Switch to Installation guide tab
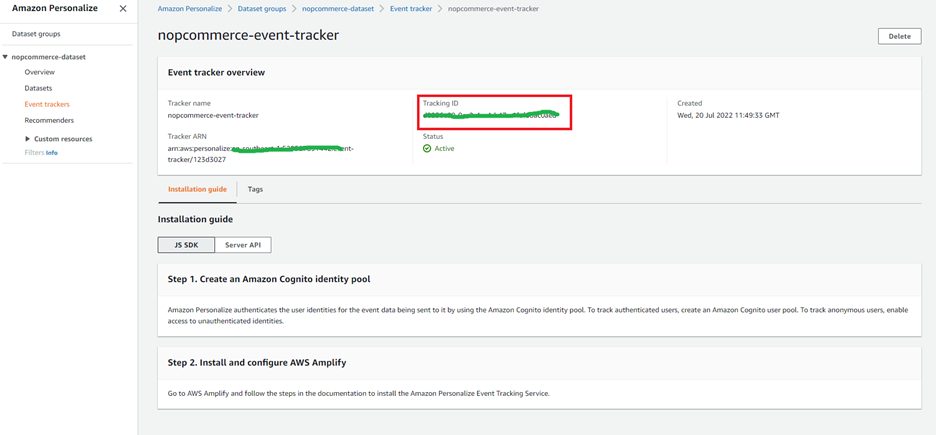The width and height of the screenshot is (936, 435). 197,189
